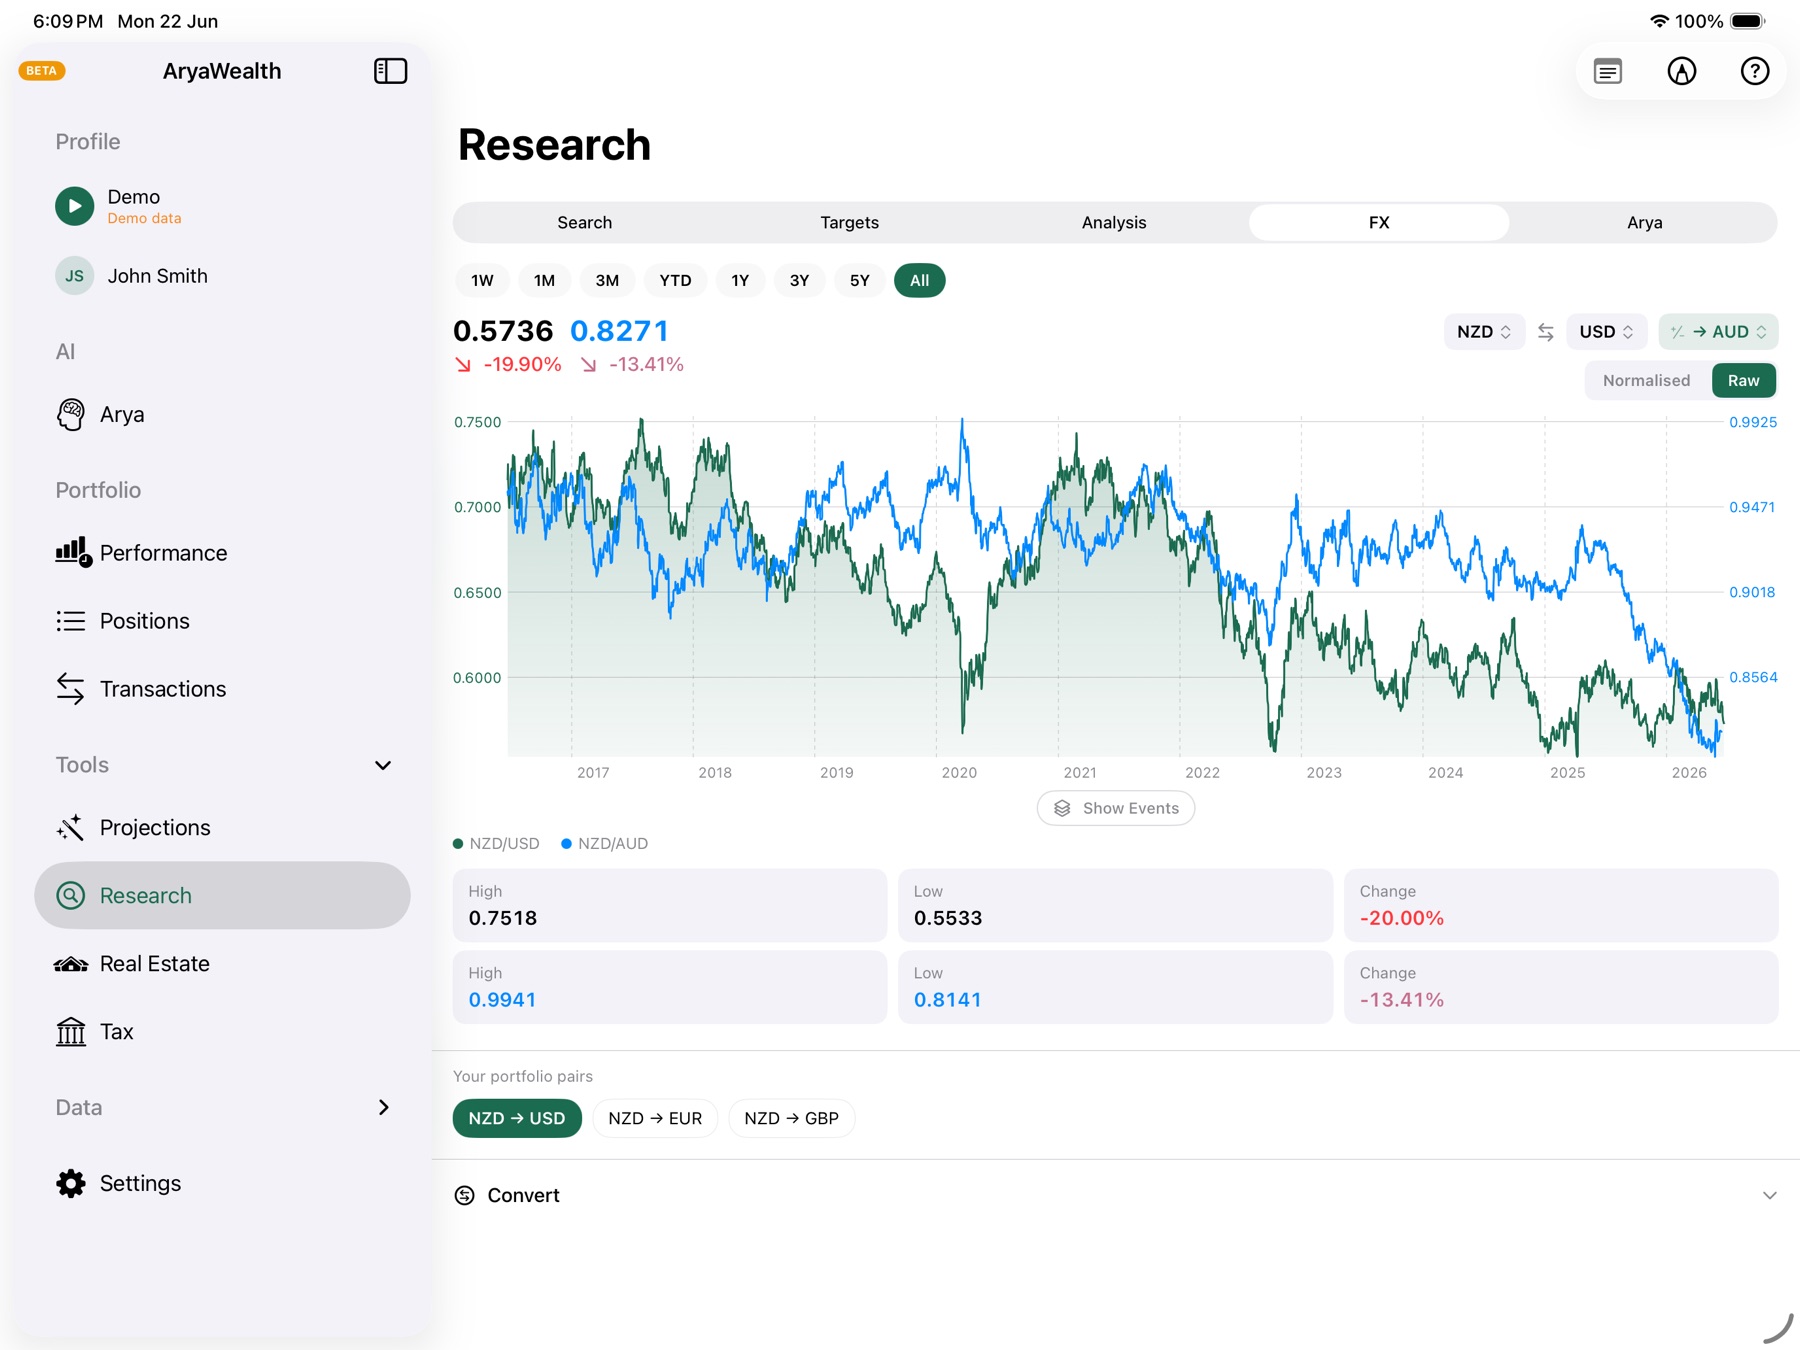Screen dimensions: 1800x1350
Task: Select the NZD → GBP portfolio pair
Action: click(x=791, y=1118)
